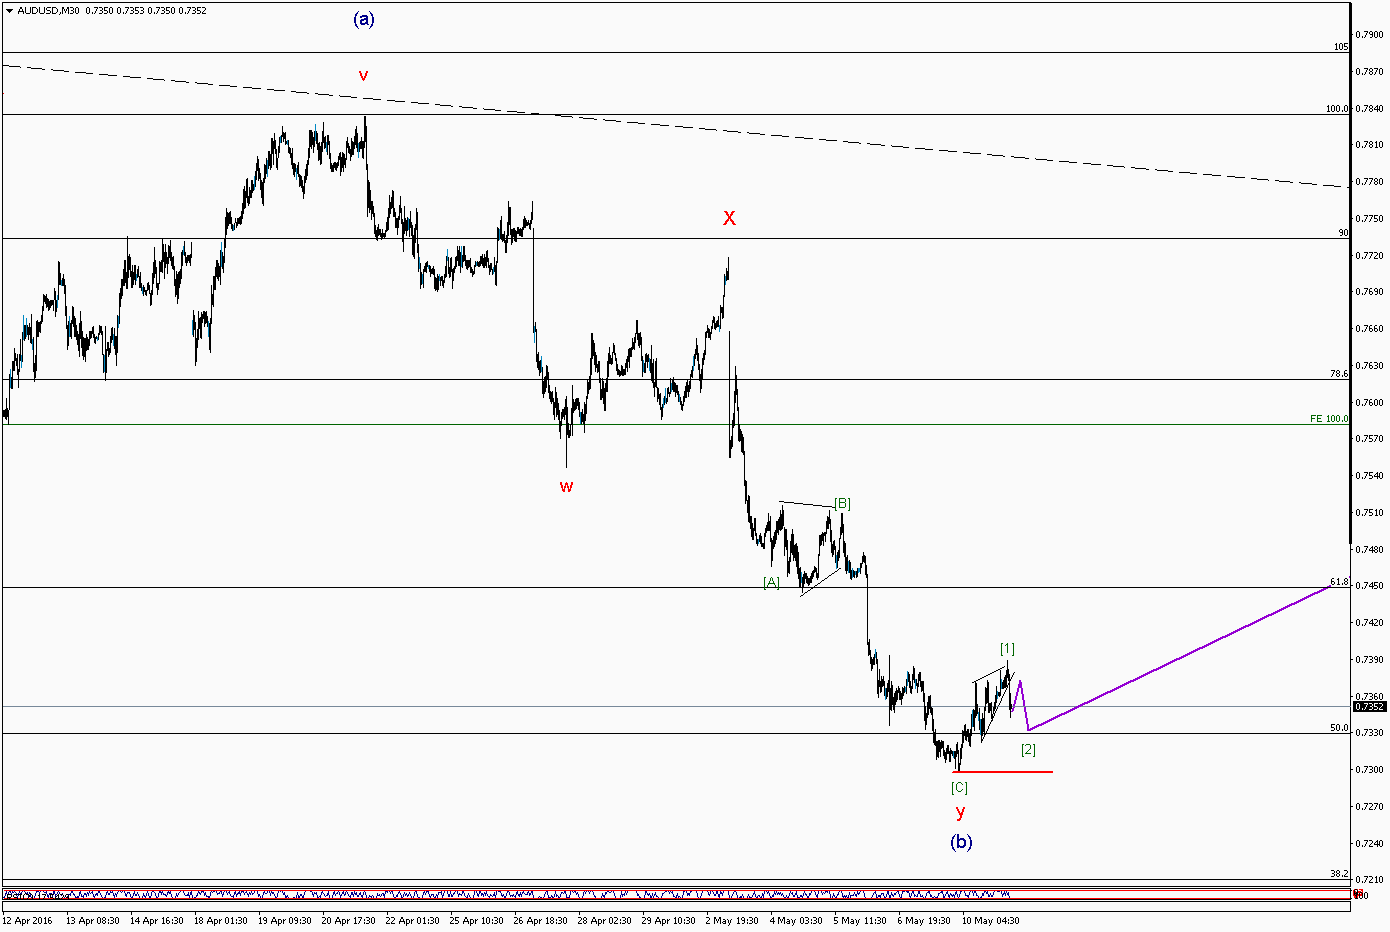Open the chart menu triangle beside AUDUSD,M30
Viewport: 1390px width, 932px height.
[x=9, y=11]
